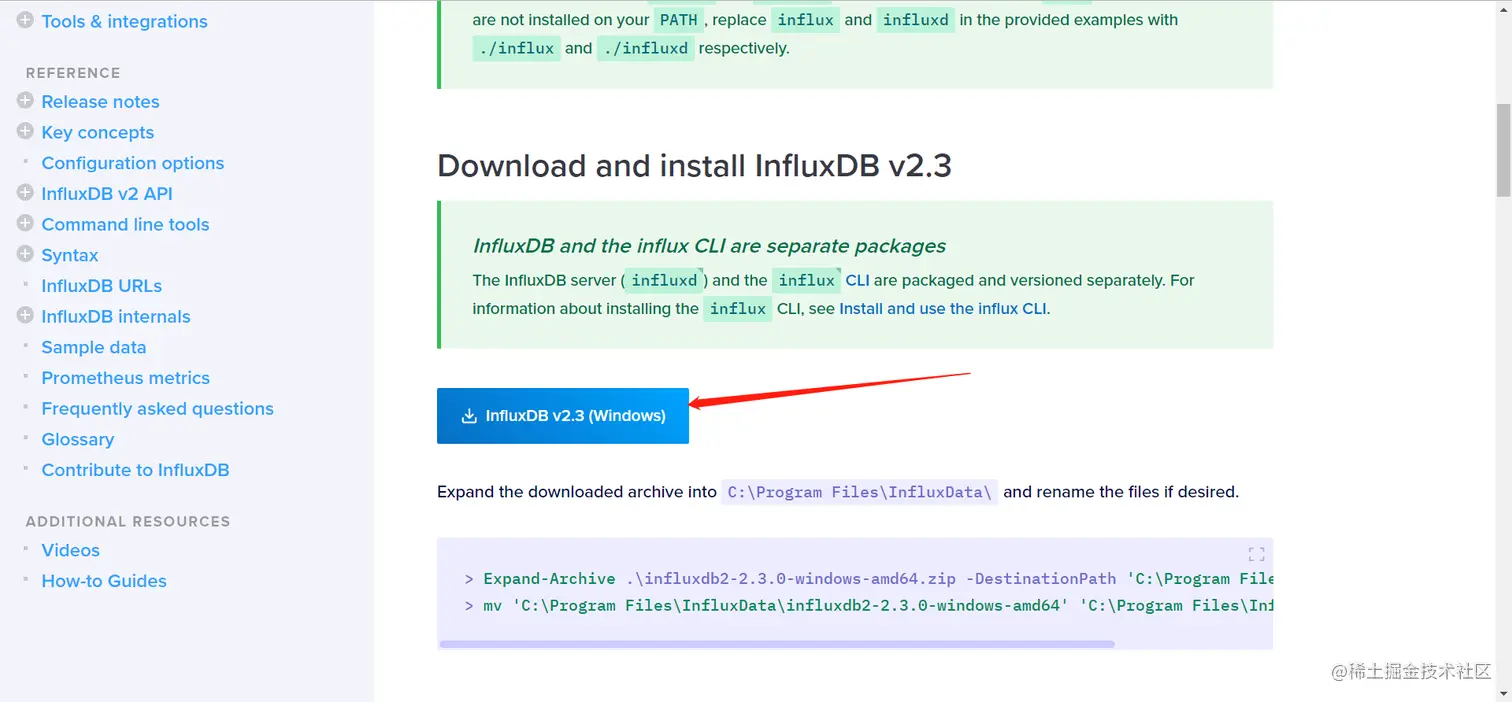
Task: Open the Syntax reference
Action: coord(69,256)
